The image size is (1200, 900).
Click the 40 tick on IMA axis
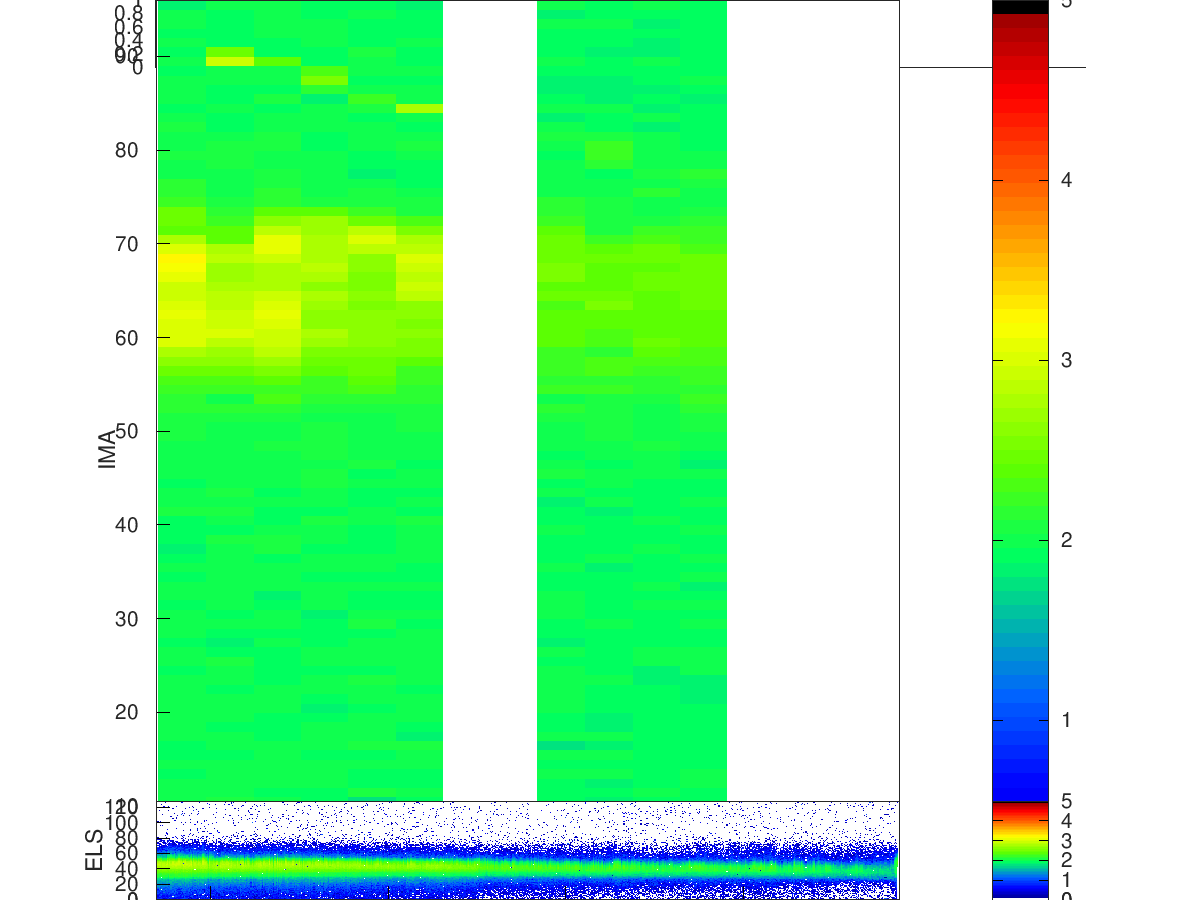tap(127, 525)
